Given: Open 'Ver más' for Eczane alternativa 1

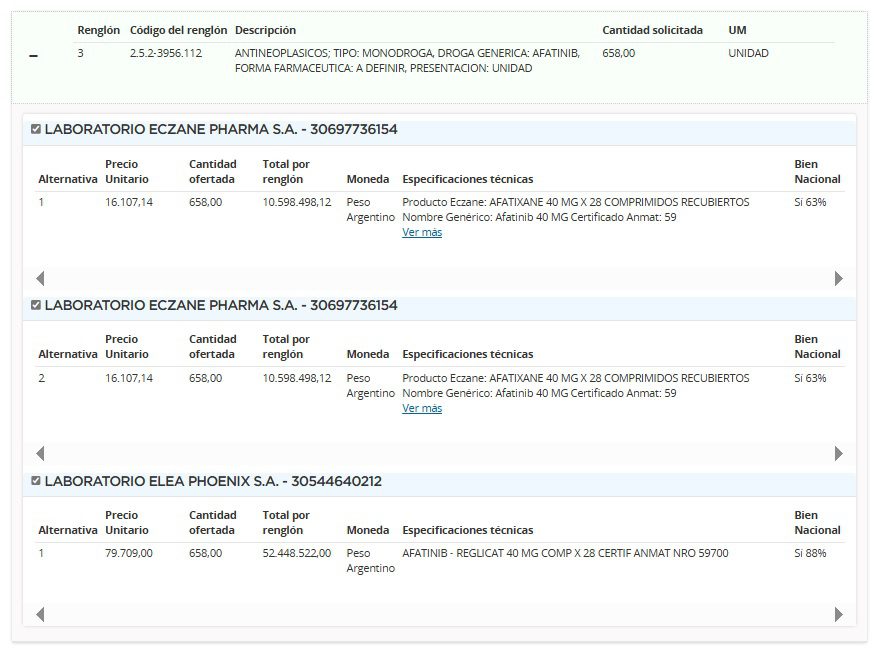Looking at the screenshot, I should click(421, 232).
